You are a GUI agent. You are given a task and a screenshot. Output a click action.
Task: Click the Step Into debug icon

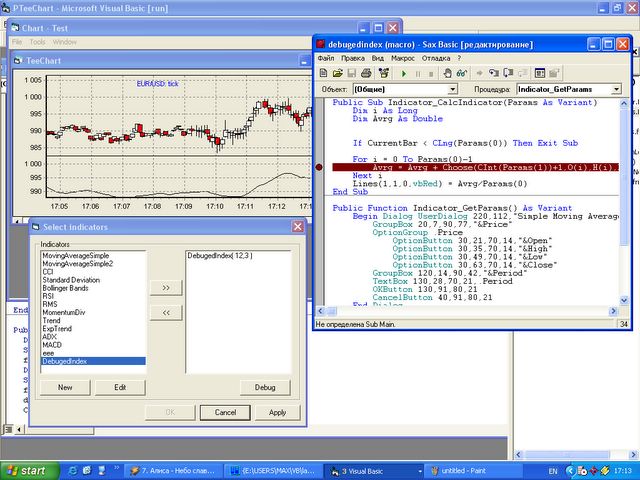[494, 73]
